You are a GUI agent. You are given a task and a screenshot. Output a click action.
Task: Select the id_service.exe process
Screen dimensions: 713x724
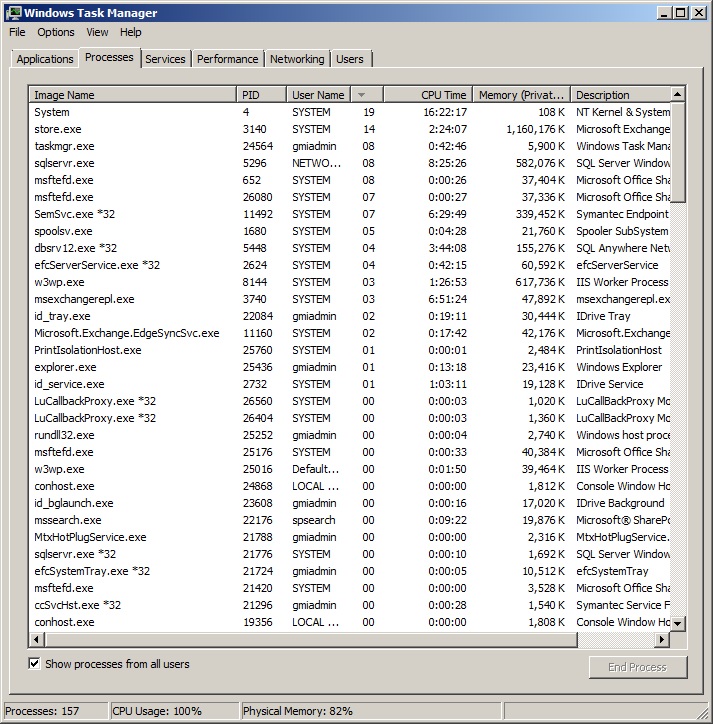(x=350, y=384)
